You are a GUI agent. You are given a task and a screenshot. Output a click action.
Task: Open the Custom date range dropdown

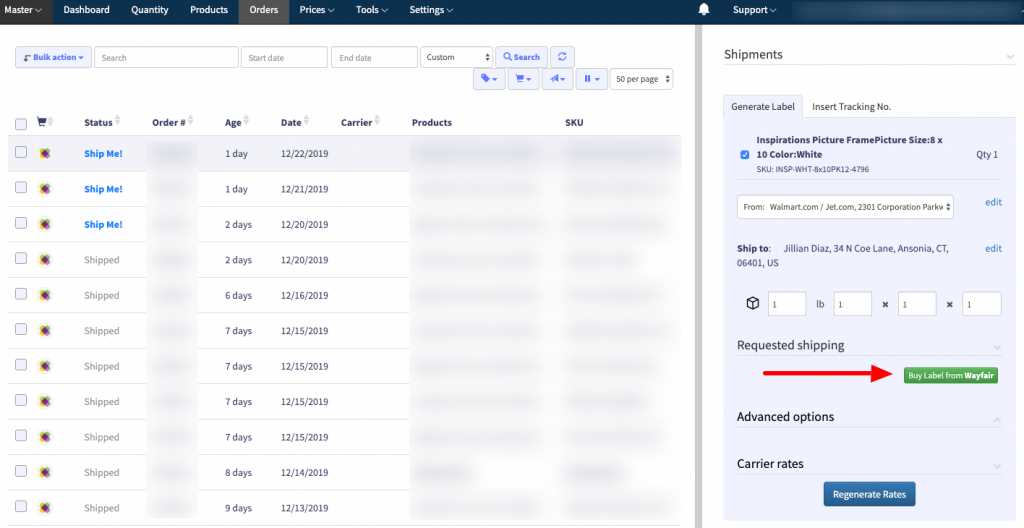[456, 57]
